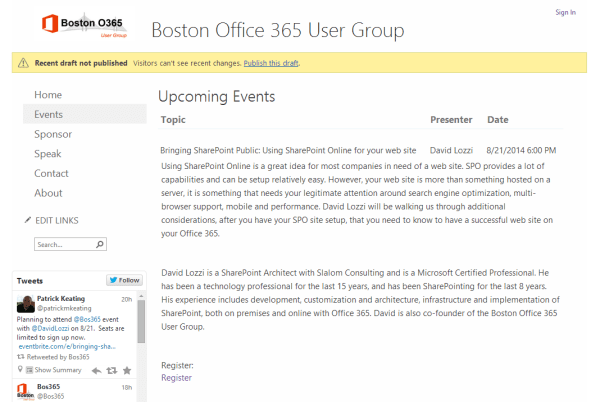The width and height of the screenshot is (600, 402).
Task: Click the location pin icon on tweet
Action: [20, 369]
